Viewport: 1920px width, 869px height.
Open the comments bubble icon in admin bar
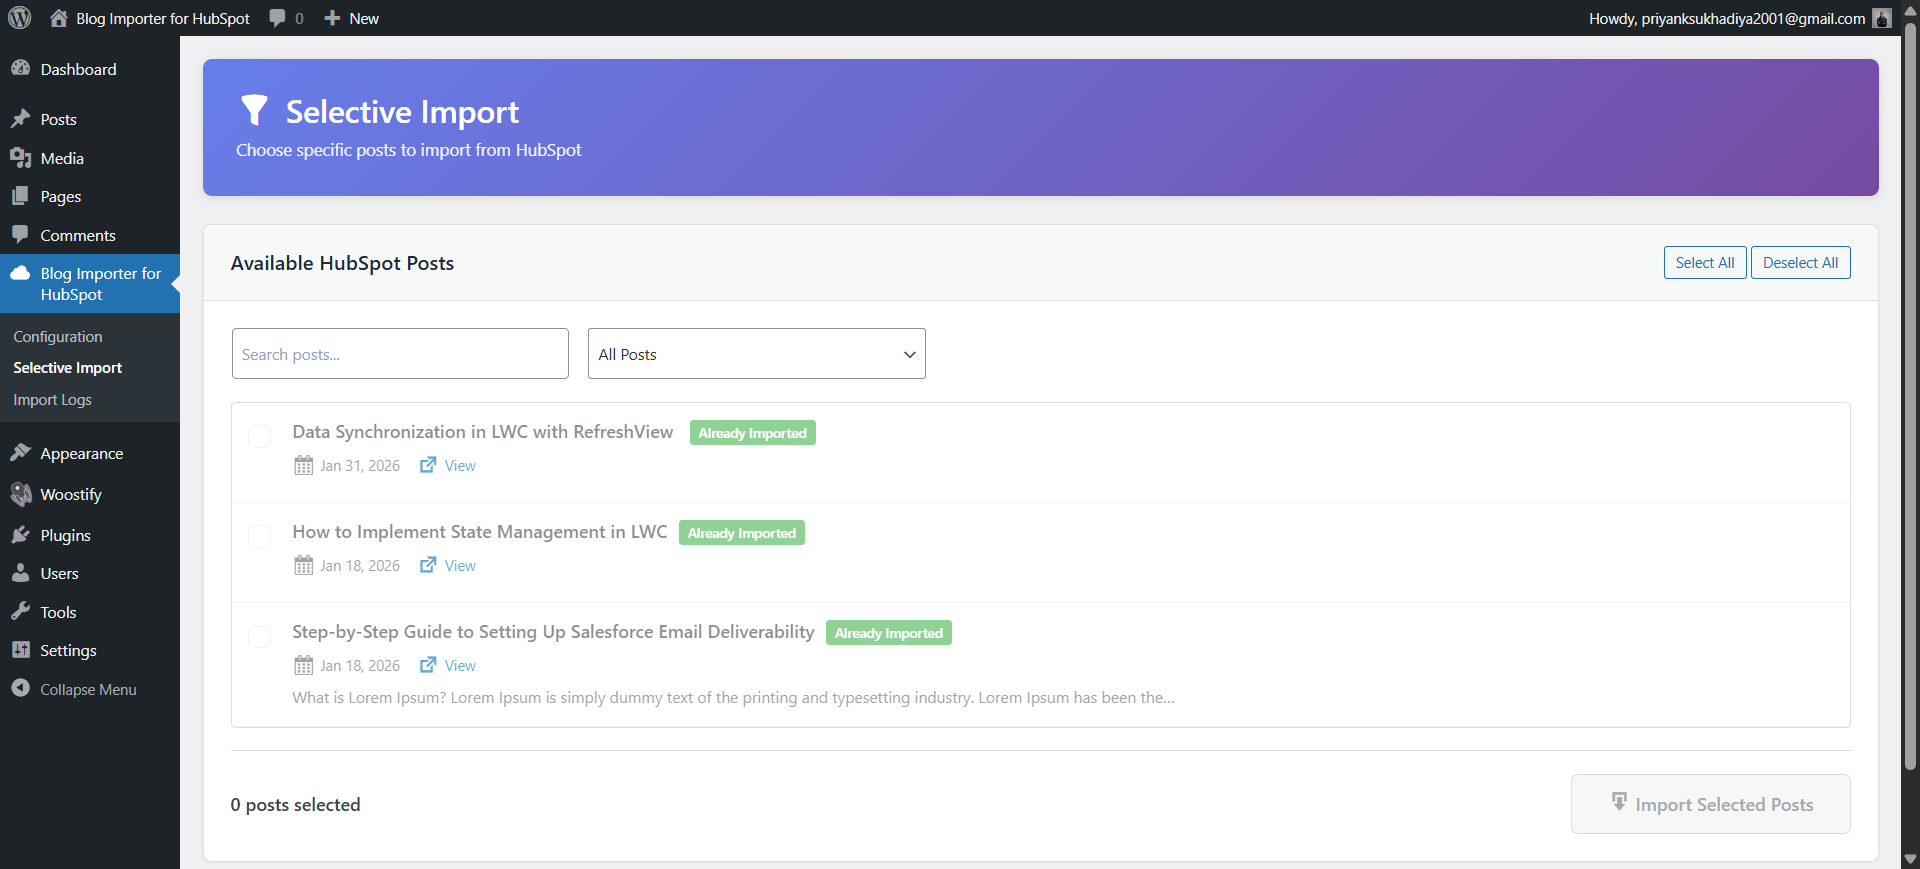277,18
